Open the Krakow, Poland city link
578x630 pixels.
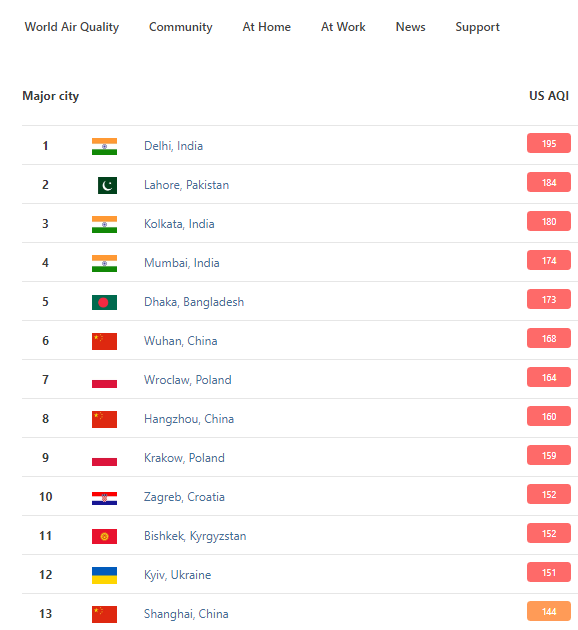[x=184, y=458]
